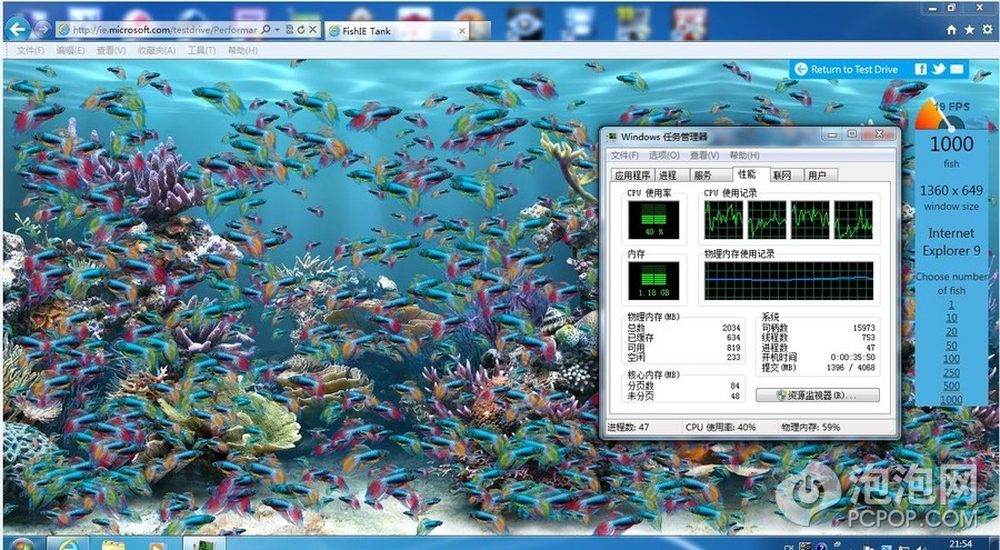Go back with the IE back arrow
Image resolution: width=1000 pixels, height=550 pixels.
click(x=18, y=29)
